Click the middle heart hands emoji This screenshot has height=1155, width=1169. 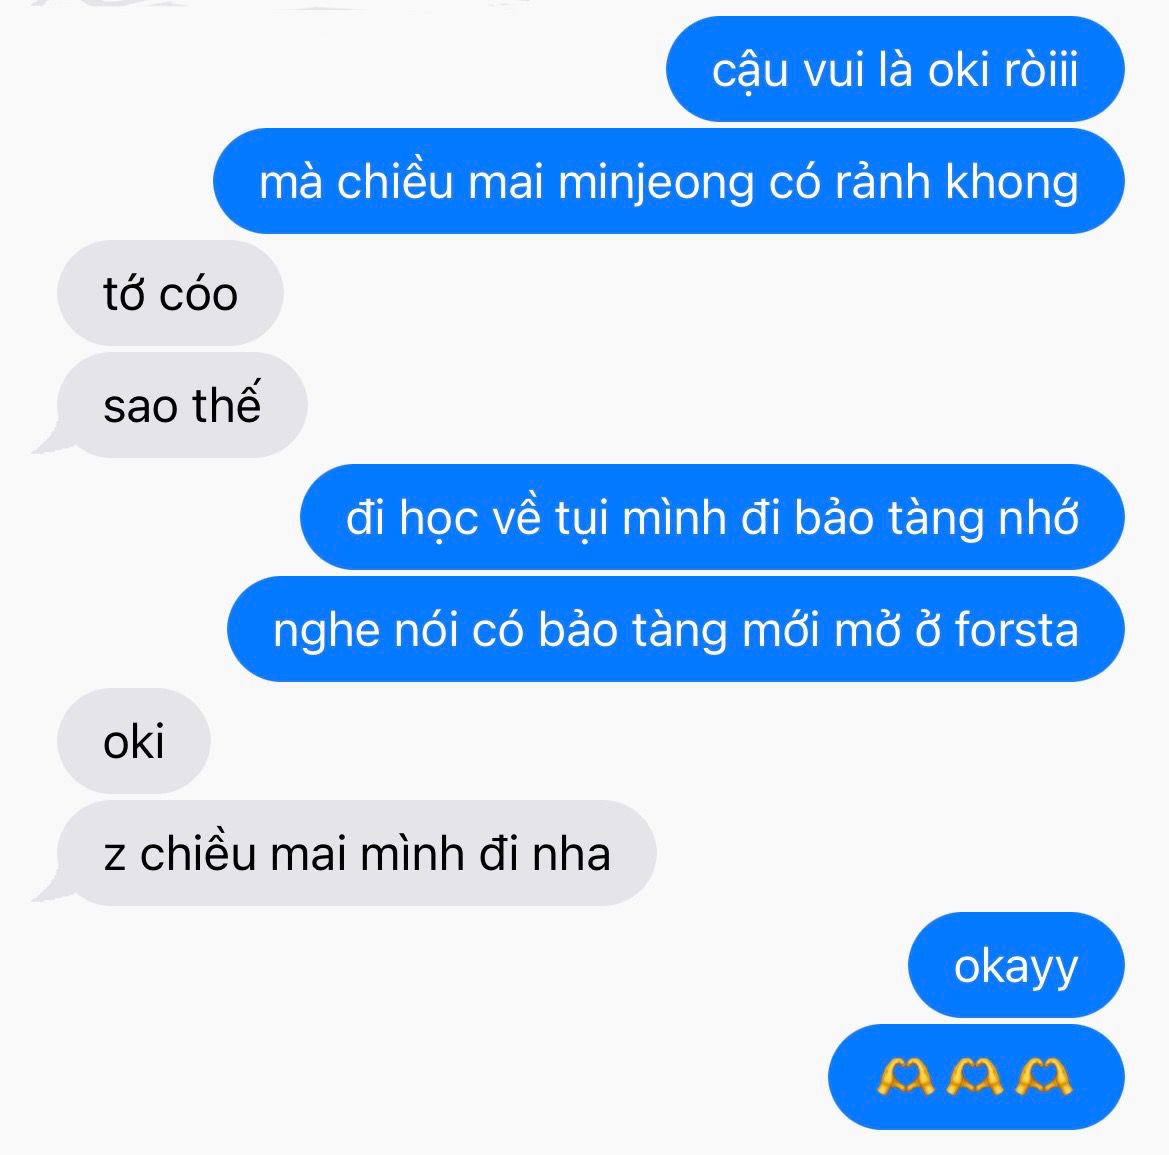[974, 1078]
